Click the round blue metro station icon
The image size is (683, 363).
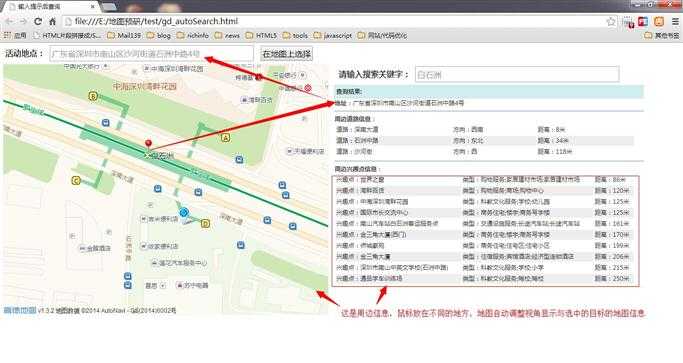click(184, 212)
